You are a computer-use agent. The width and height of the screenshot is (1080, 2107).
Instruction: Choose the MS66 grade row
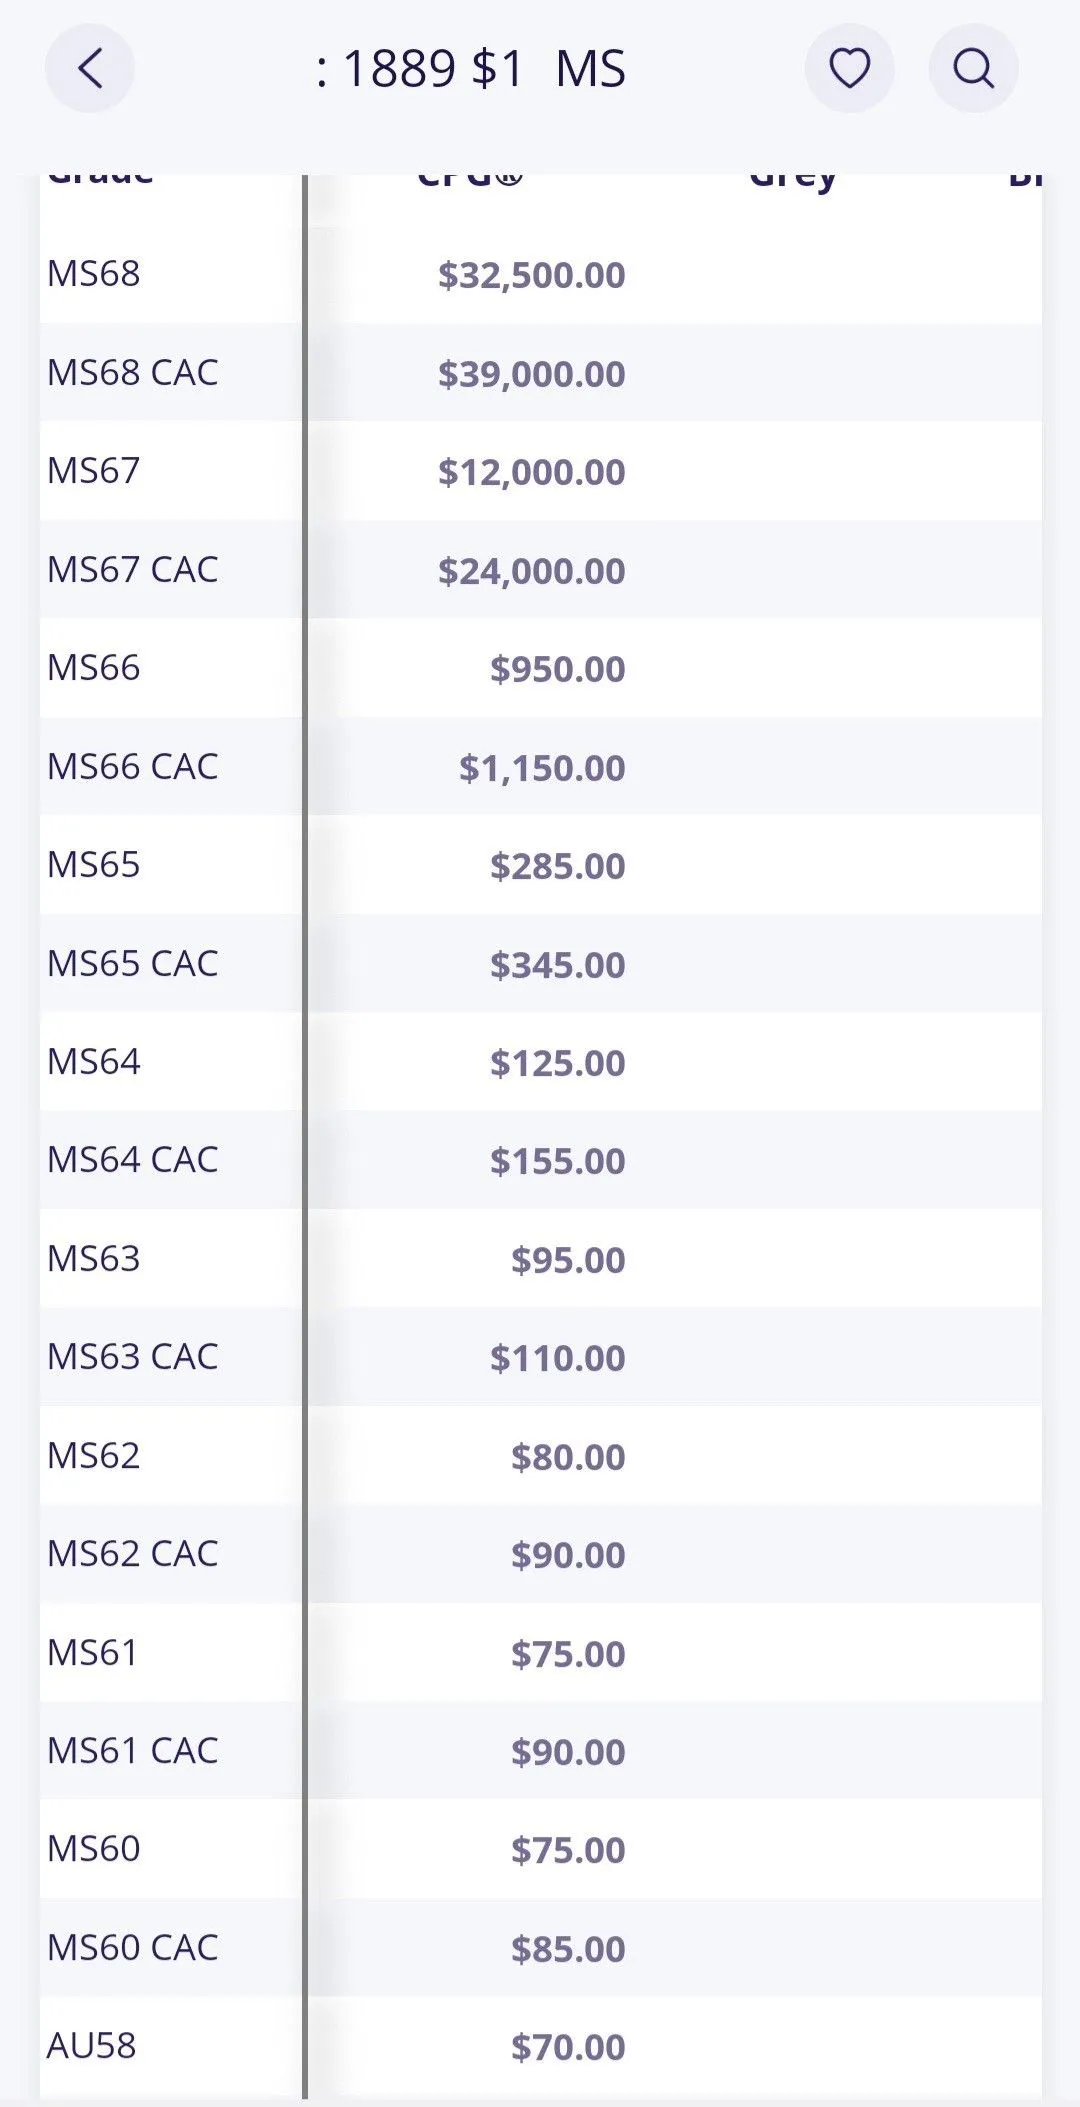(x=540, y=667)
